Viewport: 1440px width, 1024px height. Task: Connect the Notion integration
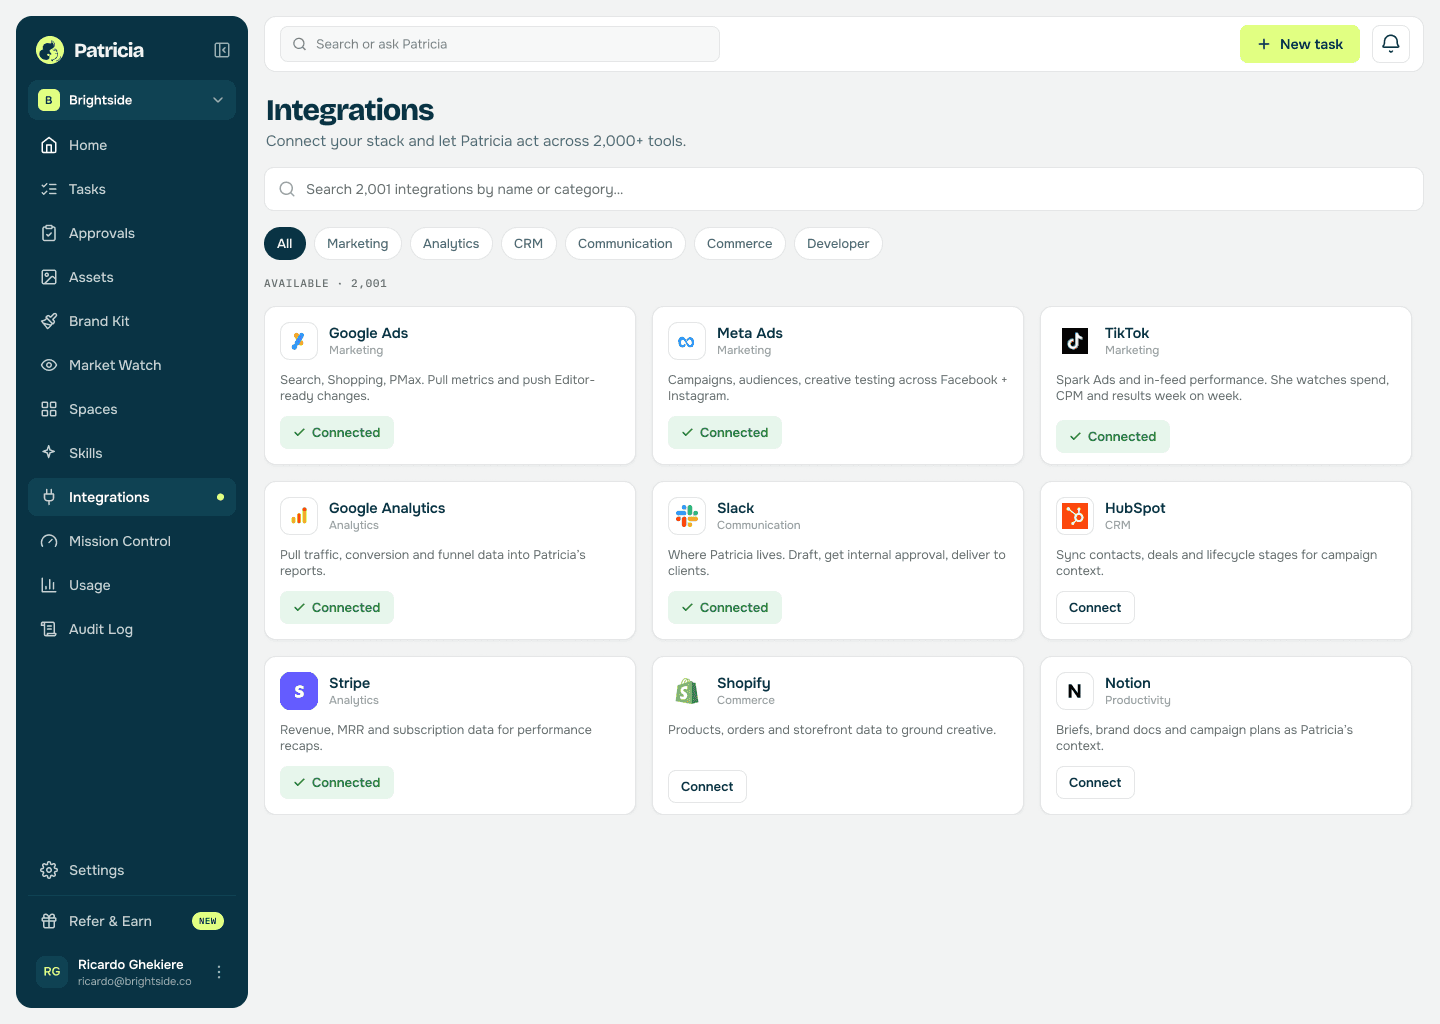pos(1095,783)
